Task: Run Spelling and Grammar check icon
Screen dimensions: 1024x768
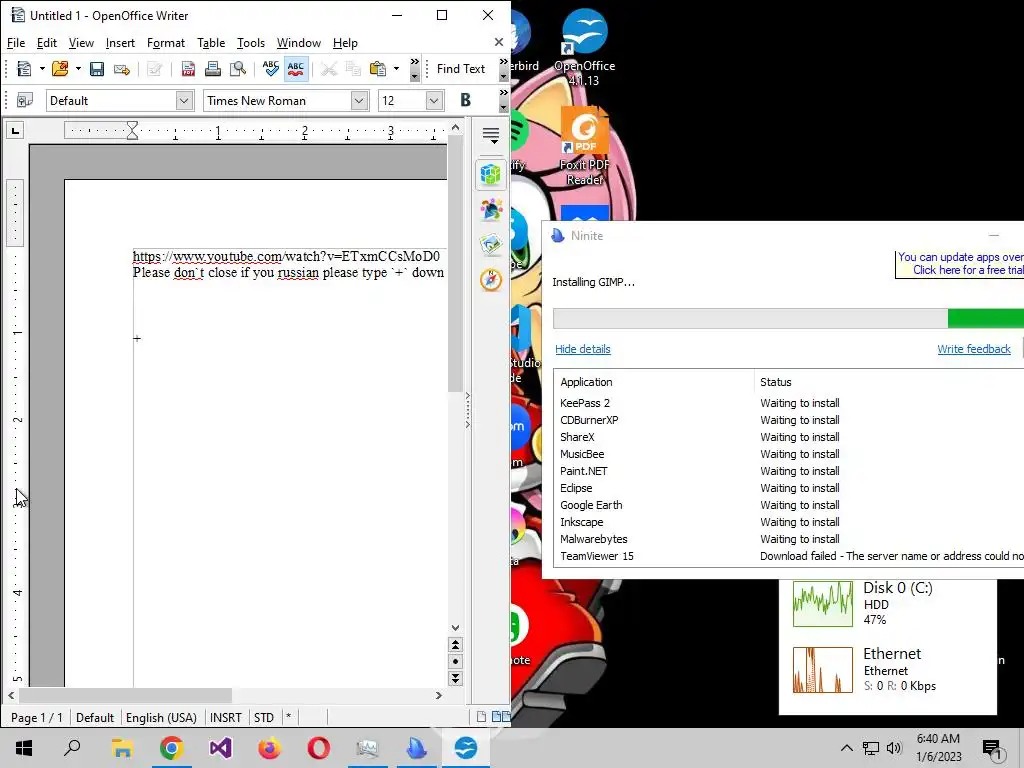Action: tap(270, 69)
